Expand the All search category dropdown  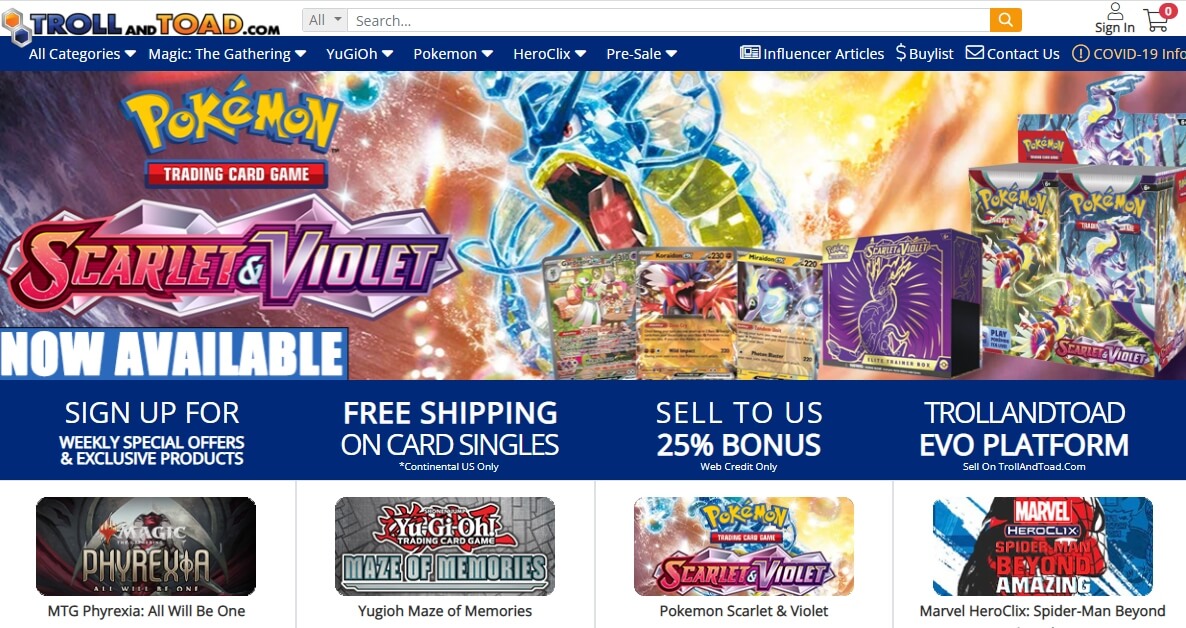325,20
